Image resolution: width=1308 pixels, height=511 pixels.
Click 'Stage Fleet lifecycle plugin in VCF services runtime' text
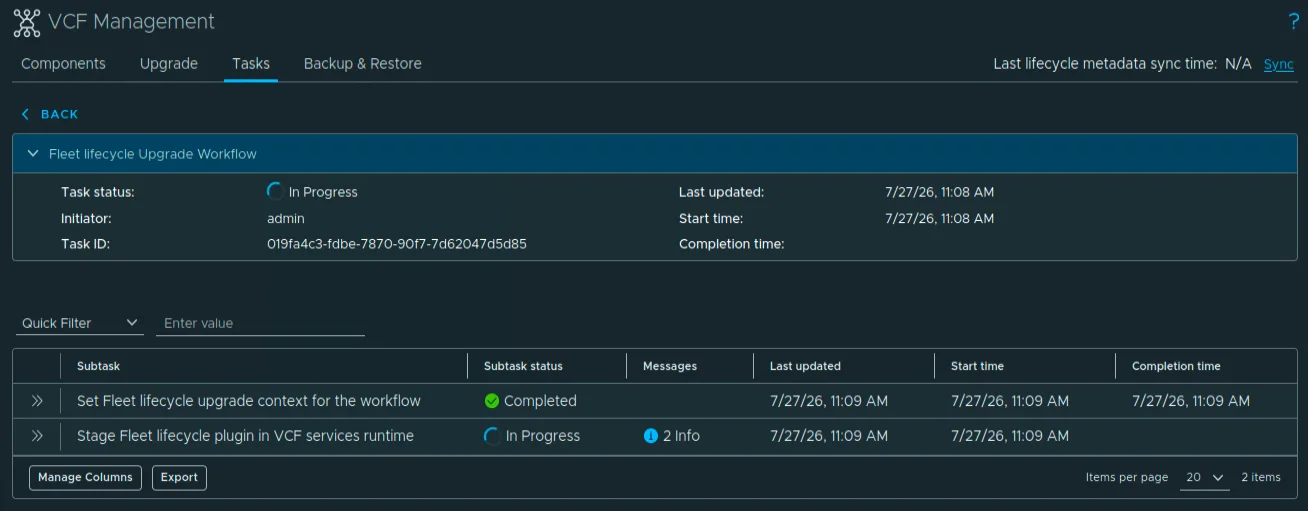point(245,436)
